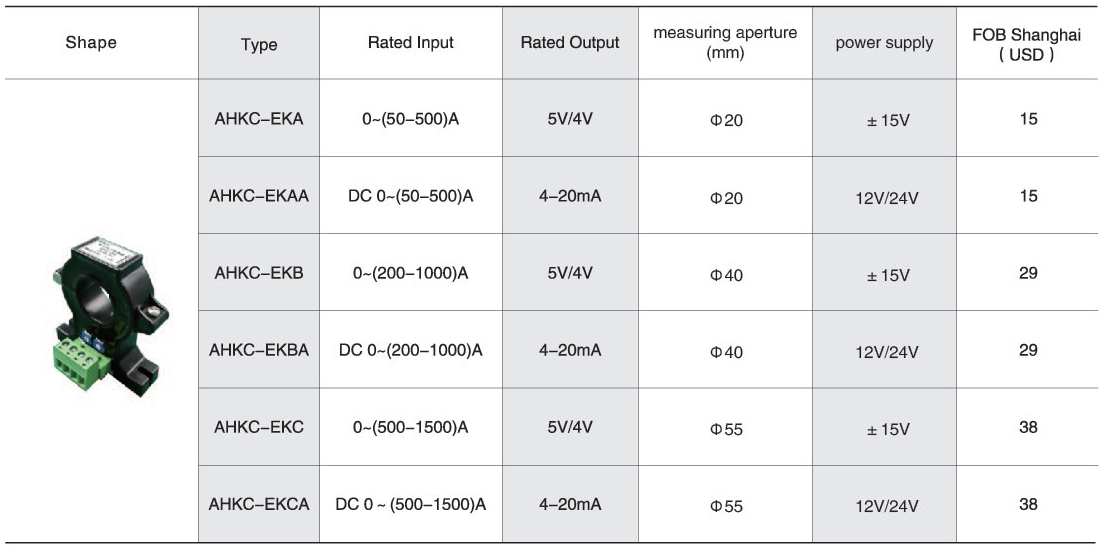Click the 12V/24V supply for AHKC-EKAA
Image resolution: width=1099 pixels, height=548 pixels.
887,198
